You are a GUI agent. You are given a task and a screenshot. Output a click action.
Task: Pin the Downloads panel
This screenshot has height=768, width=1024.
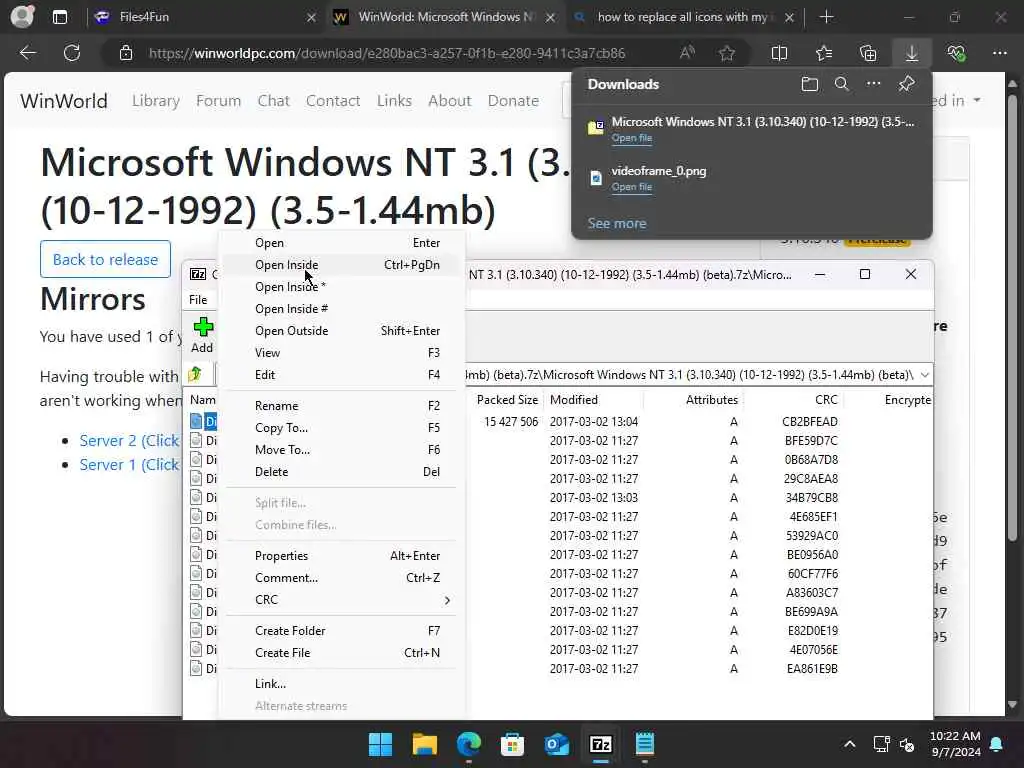pos(906,84)
